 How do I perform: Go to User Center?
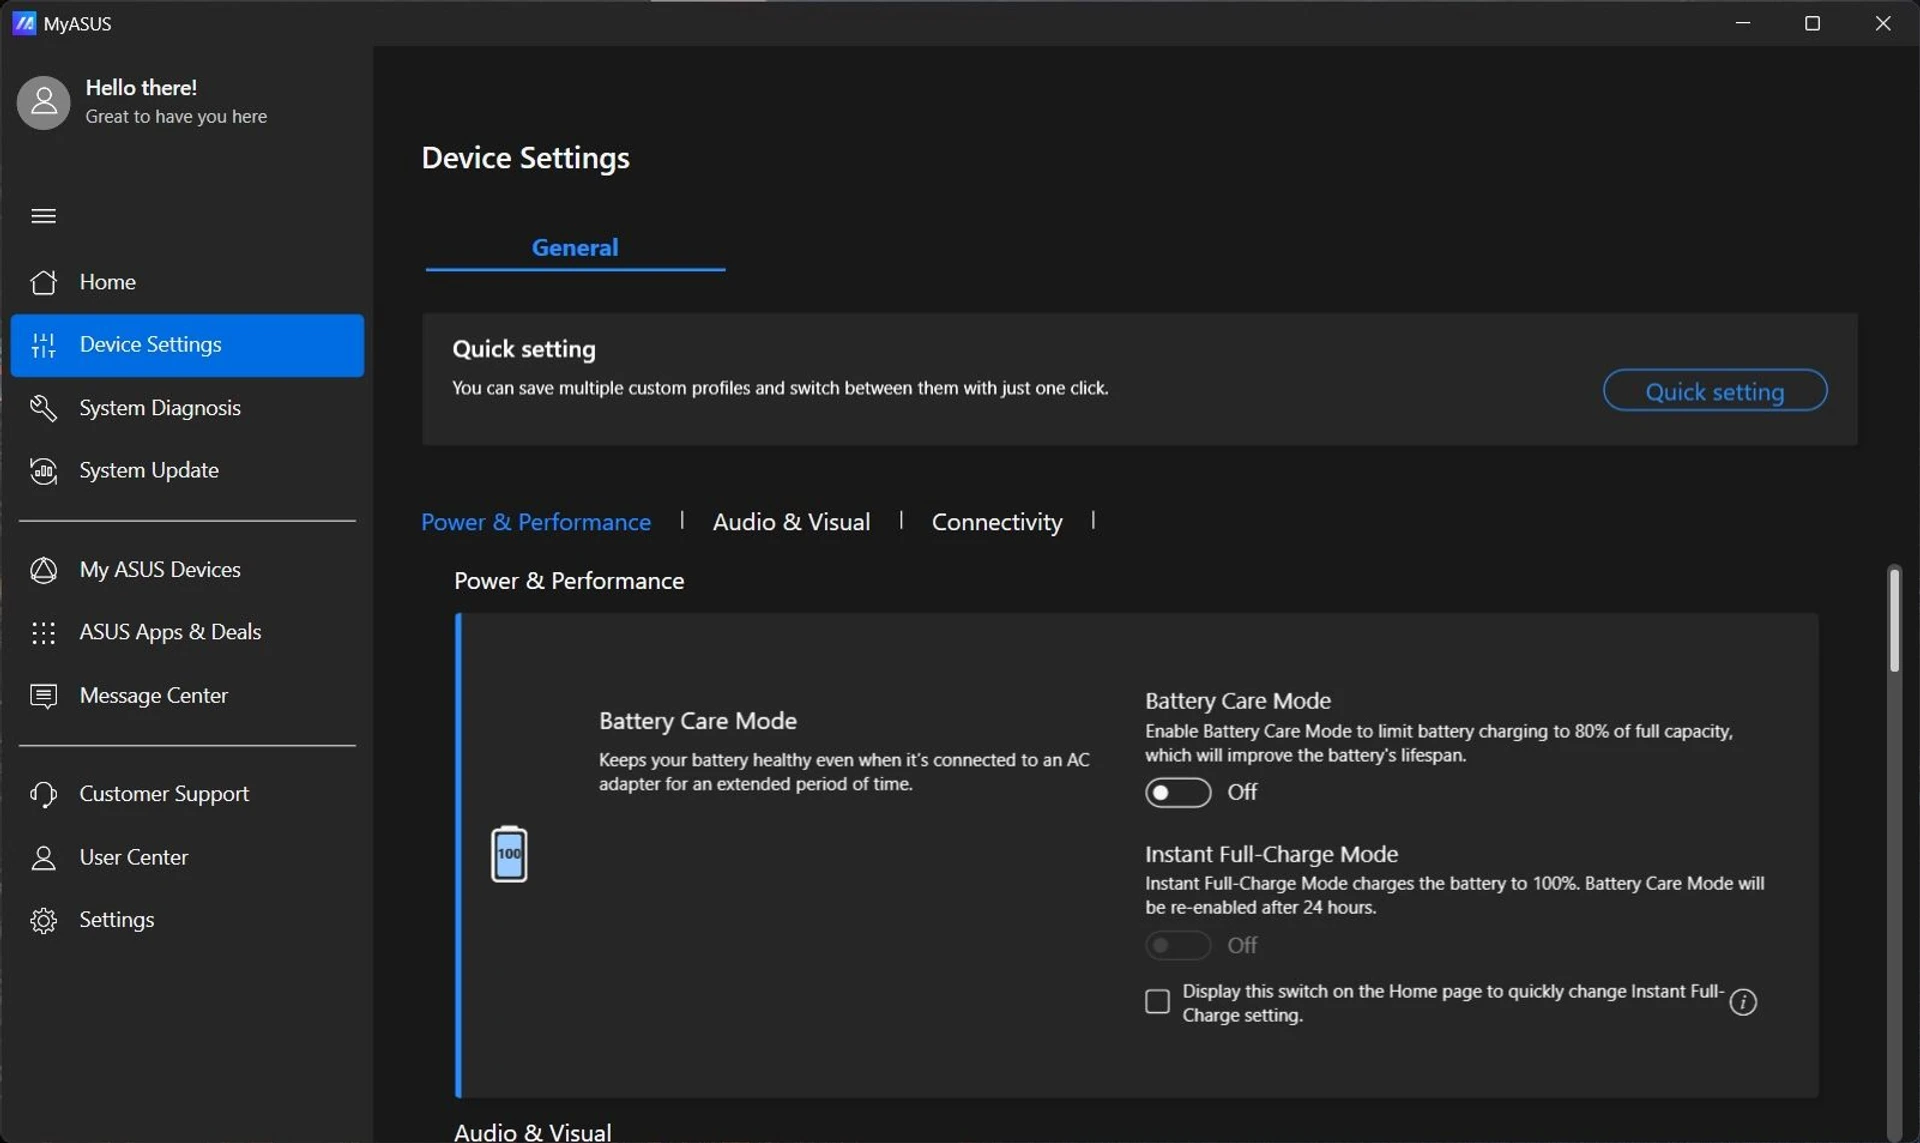pyautogui.click(x=187, y=858)
